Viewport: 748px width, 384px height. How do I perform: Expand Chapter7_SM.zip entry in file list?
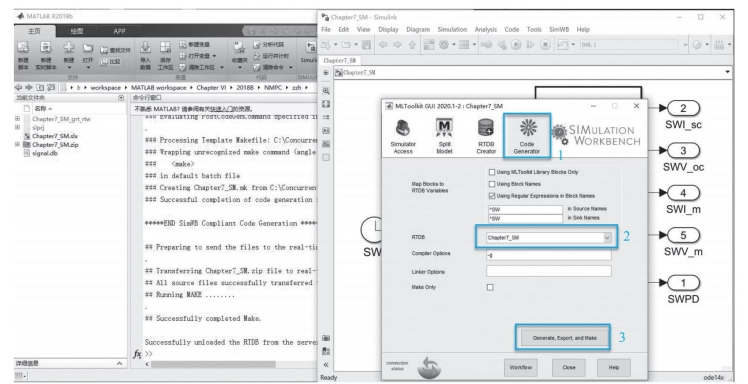point(18,145)
